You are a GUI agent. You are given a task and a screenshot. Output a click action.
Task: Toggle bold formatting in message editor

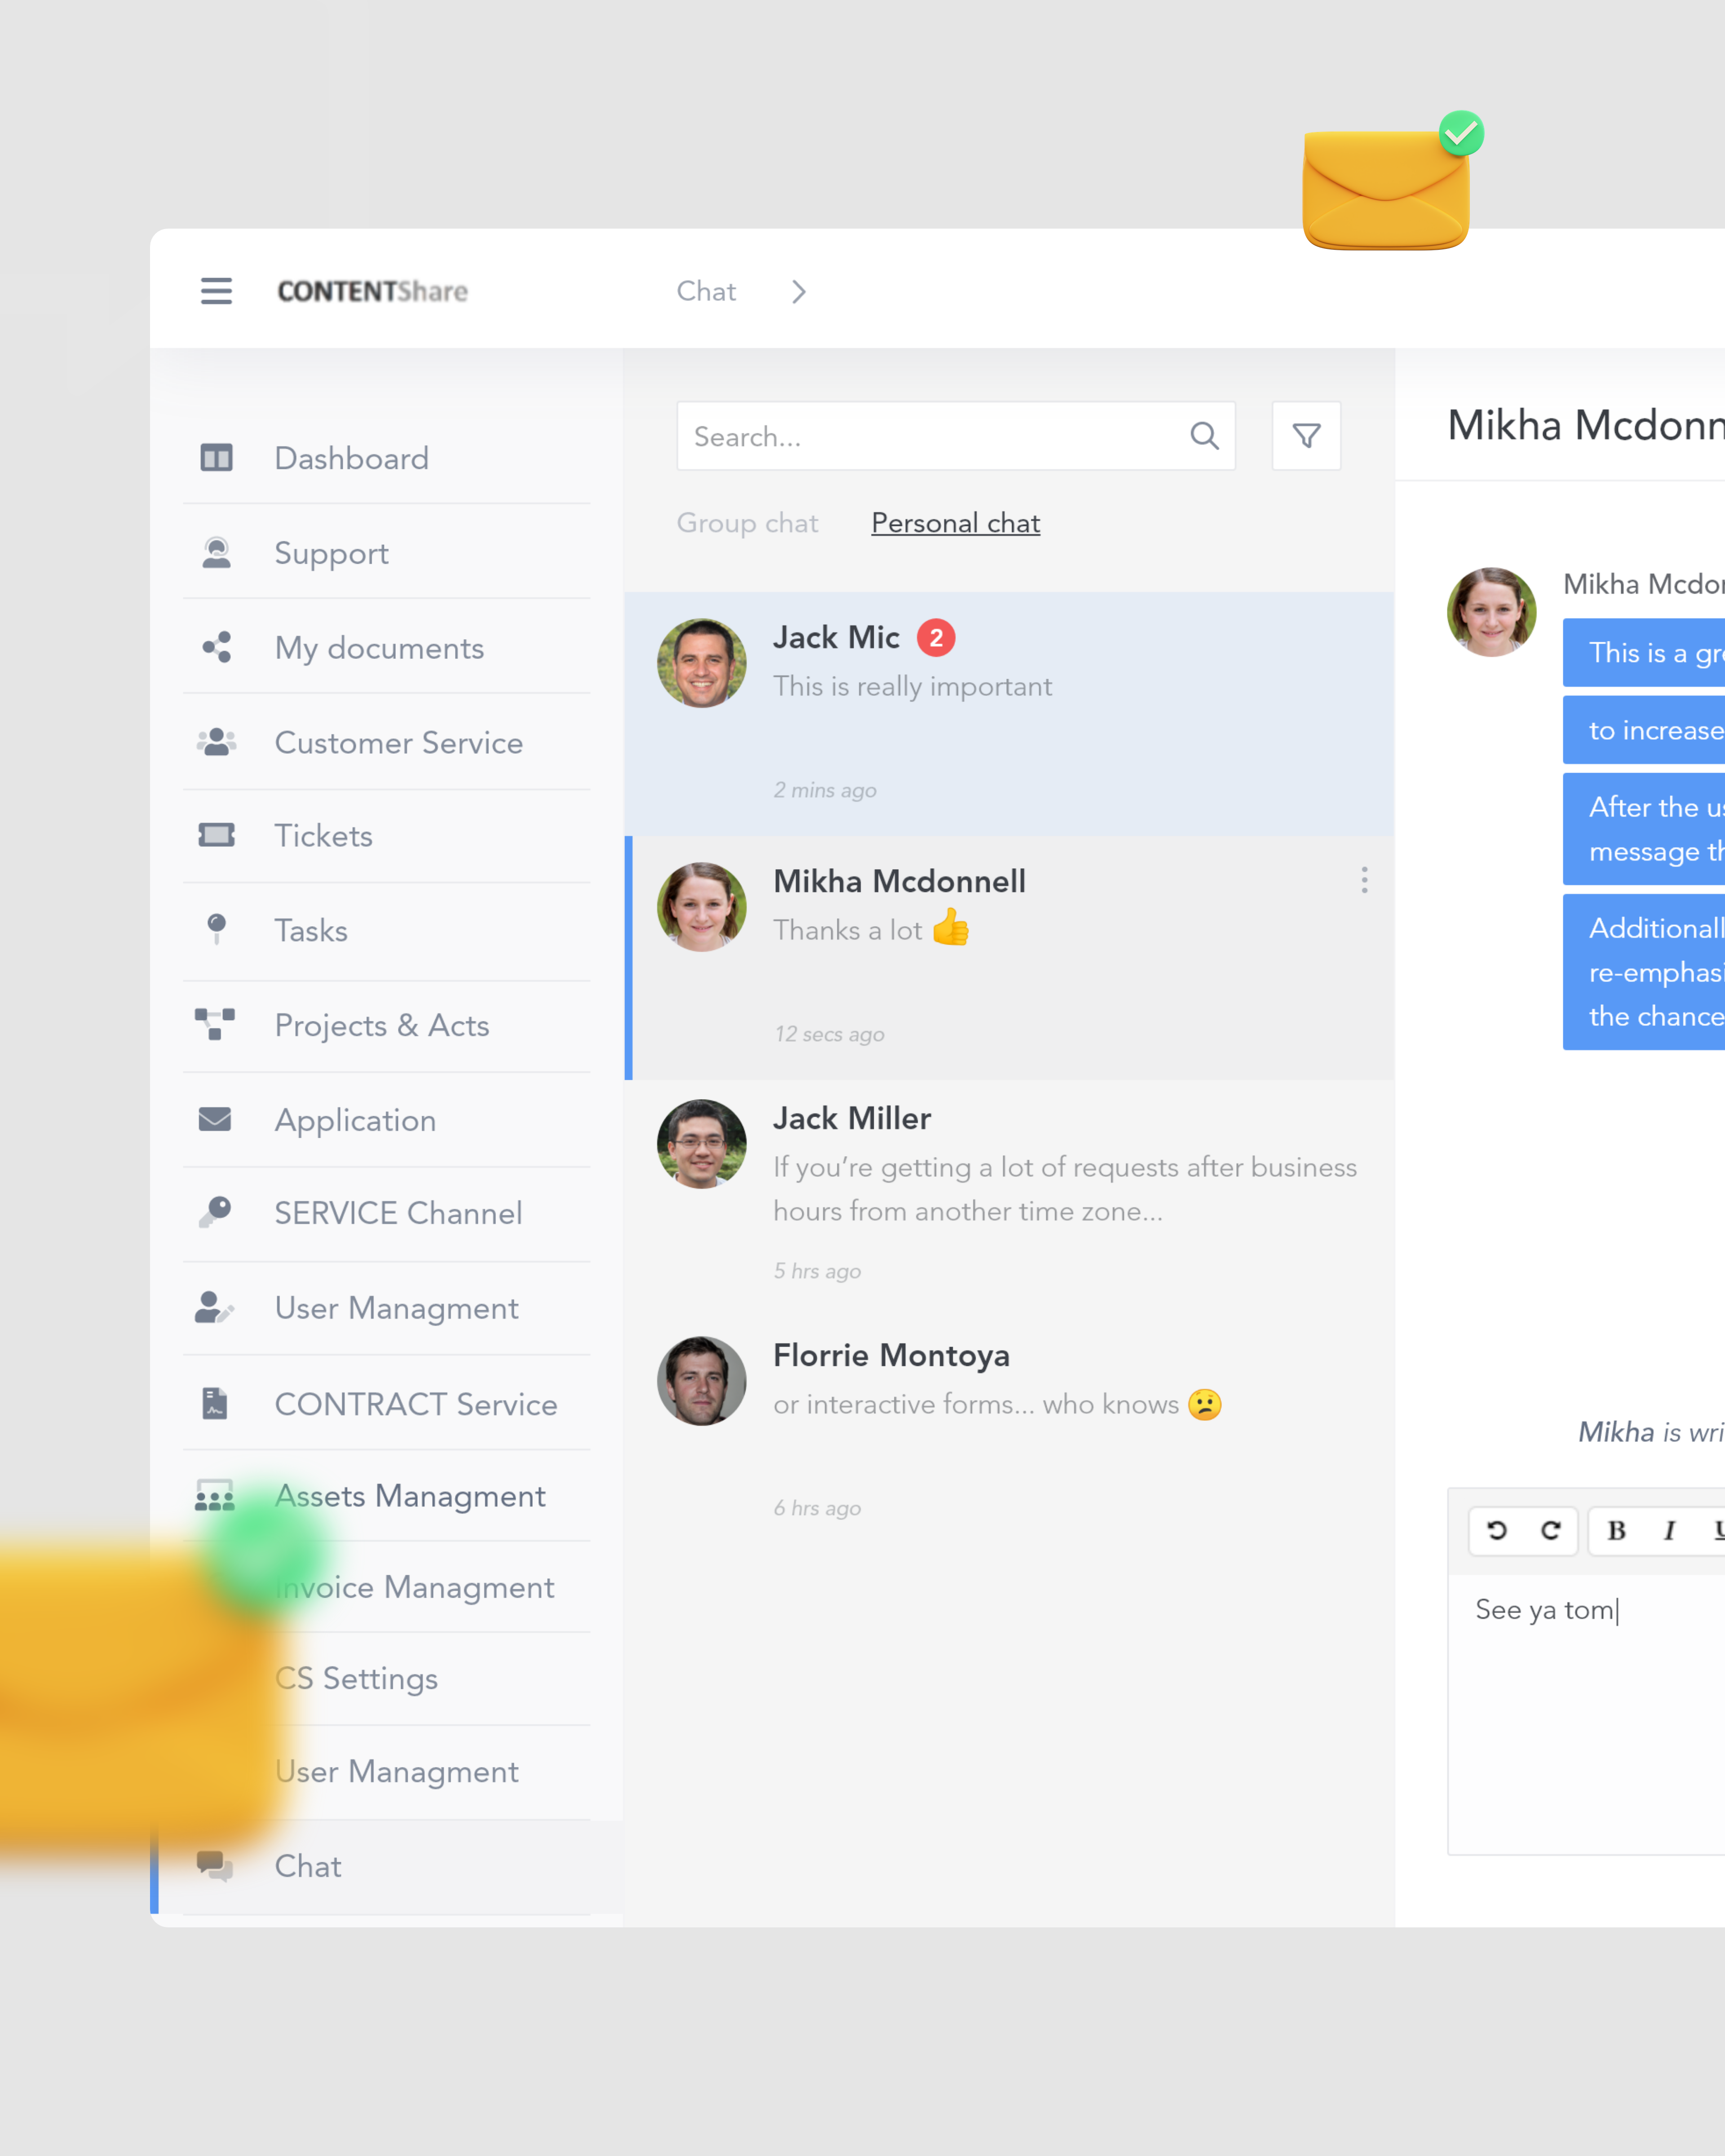[1615, 1530]
